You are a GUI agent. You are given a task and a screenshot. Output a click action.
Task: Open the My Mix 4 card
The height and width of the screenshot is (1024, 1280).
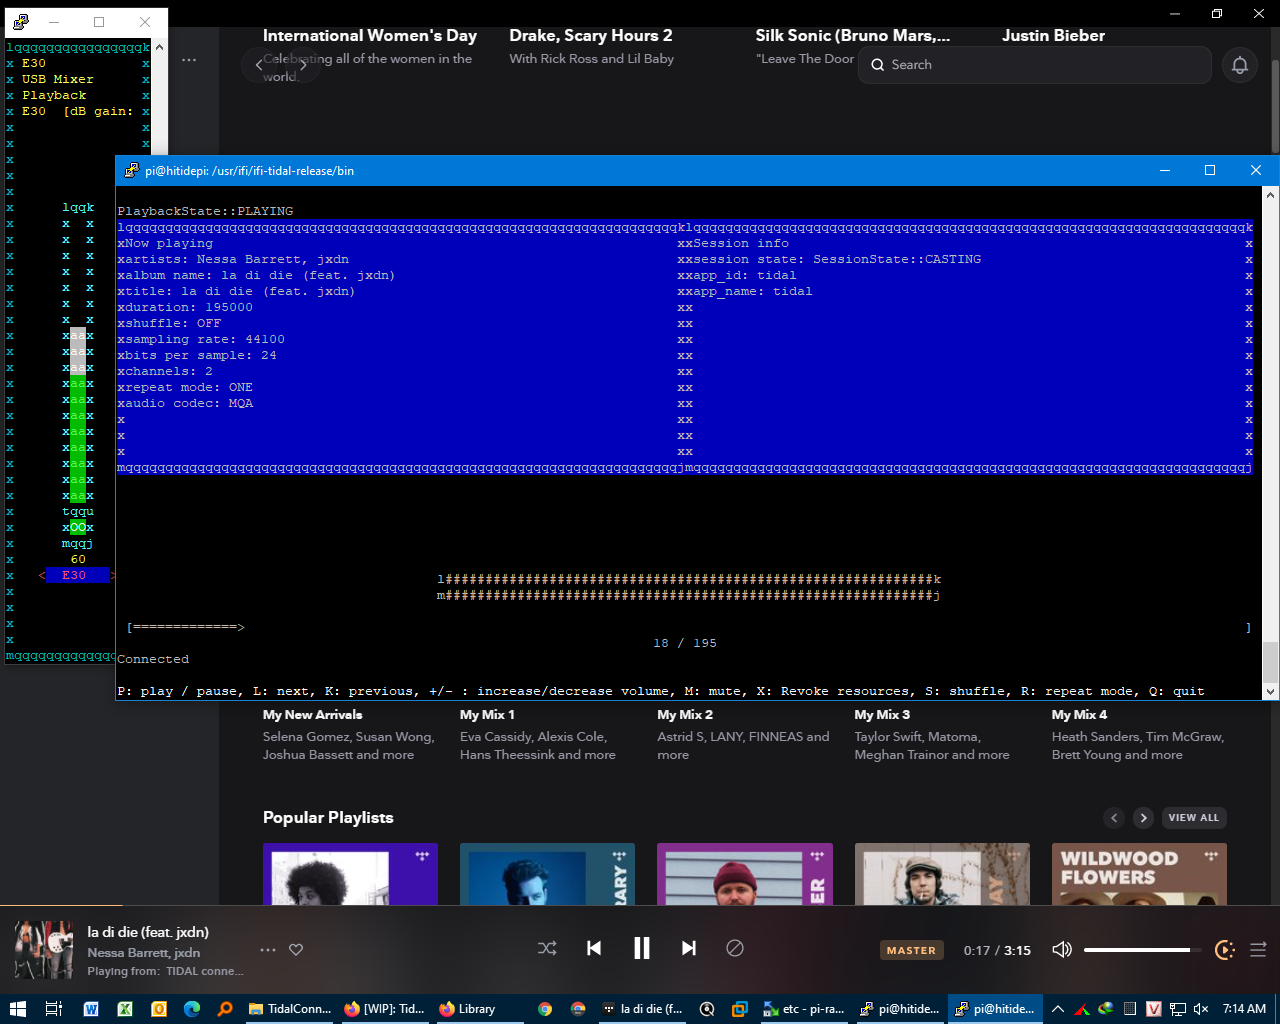click(x=1079, y=715)
